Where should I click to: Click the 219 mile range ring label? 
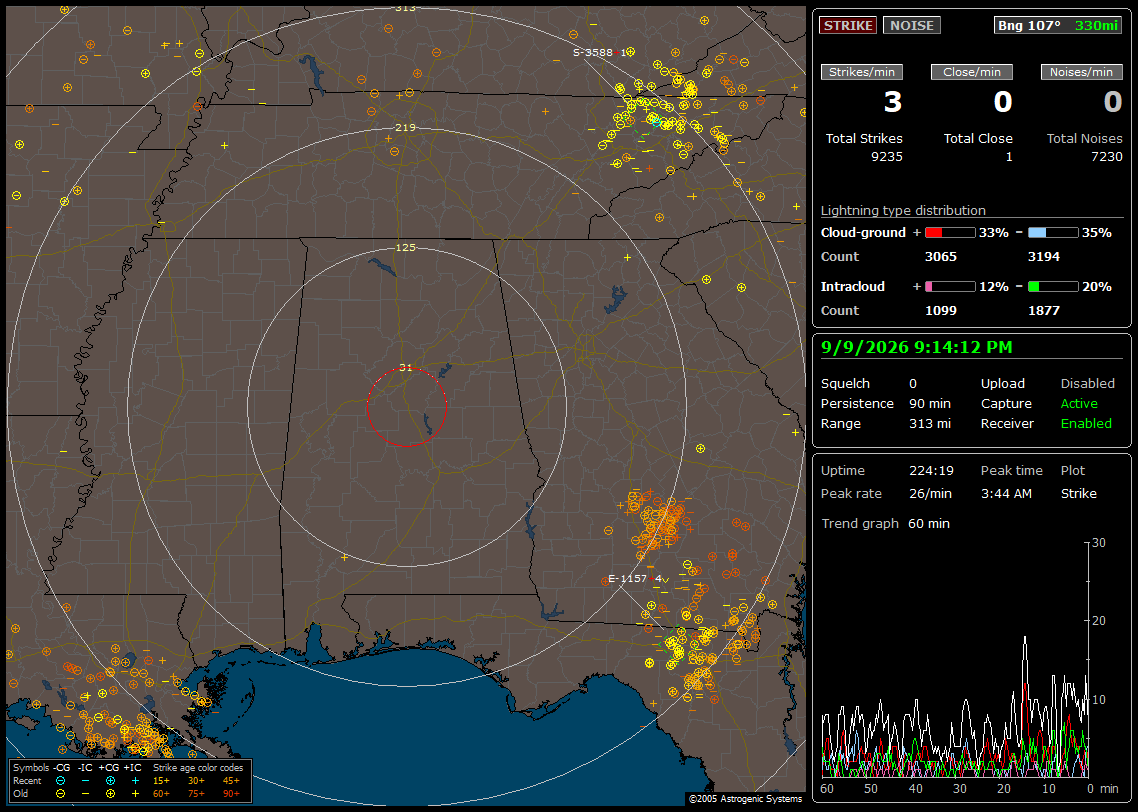pyautogui.click(x=405, y=128)
